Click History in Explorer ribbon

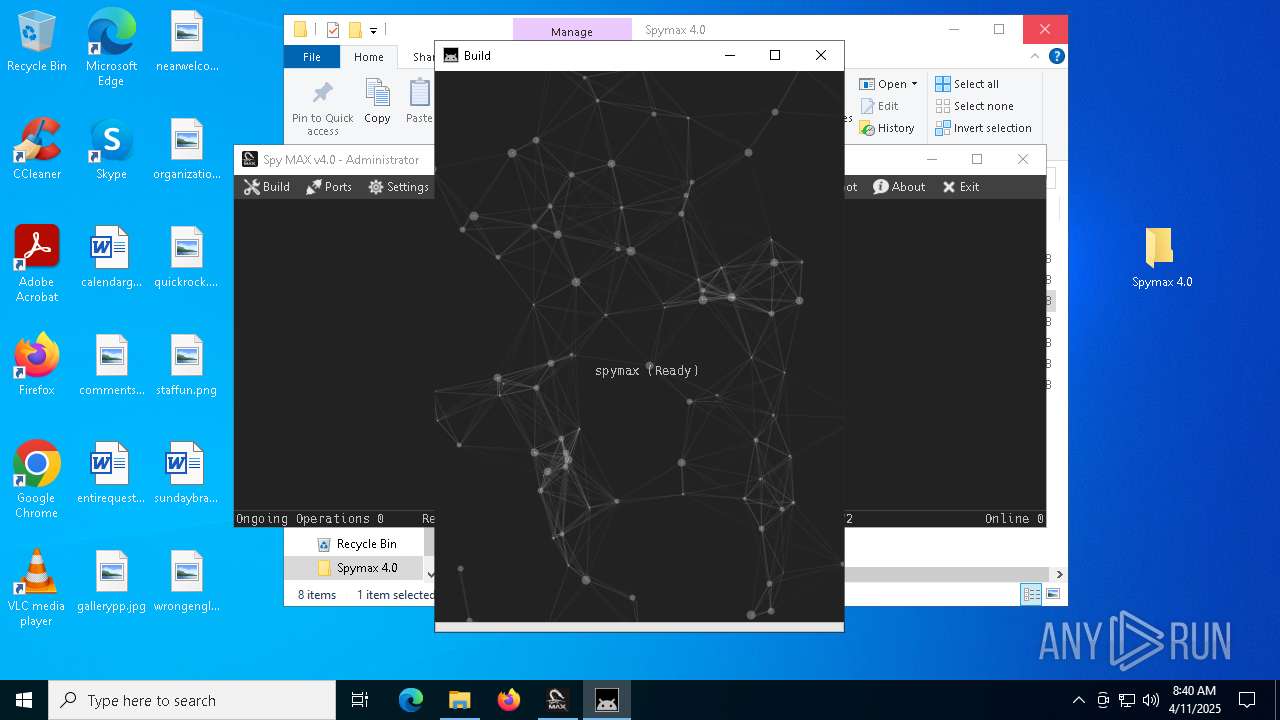(x=887, y=128)
